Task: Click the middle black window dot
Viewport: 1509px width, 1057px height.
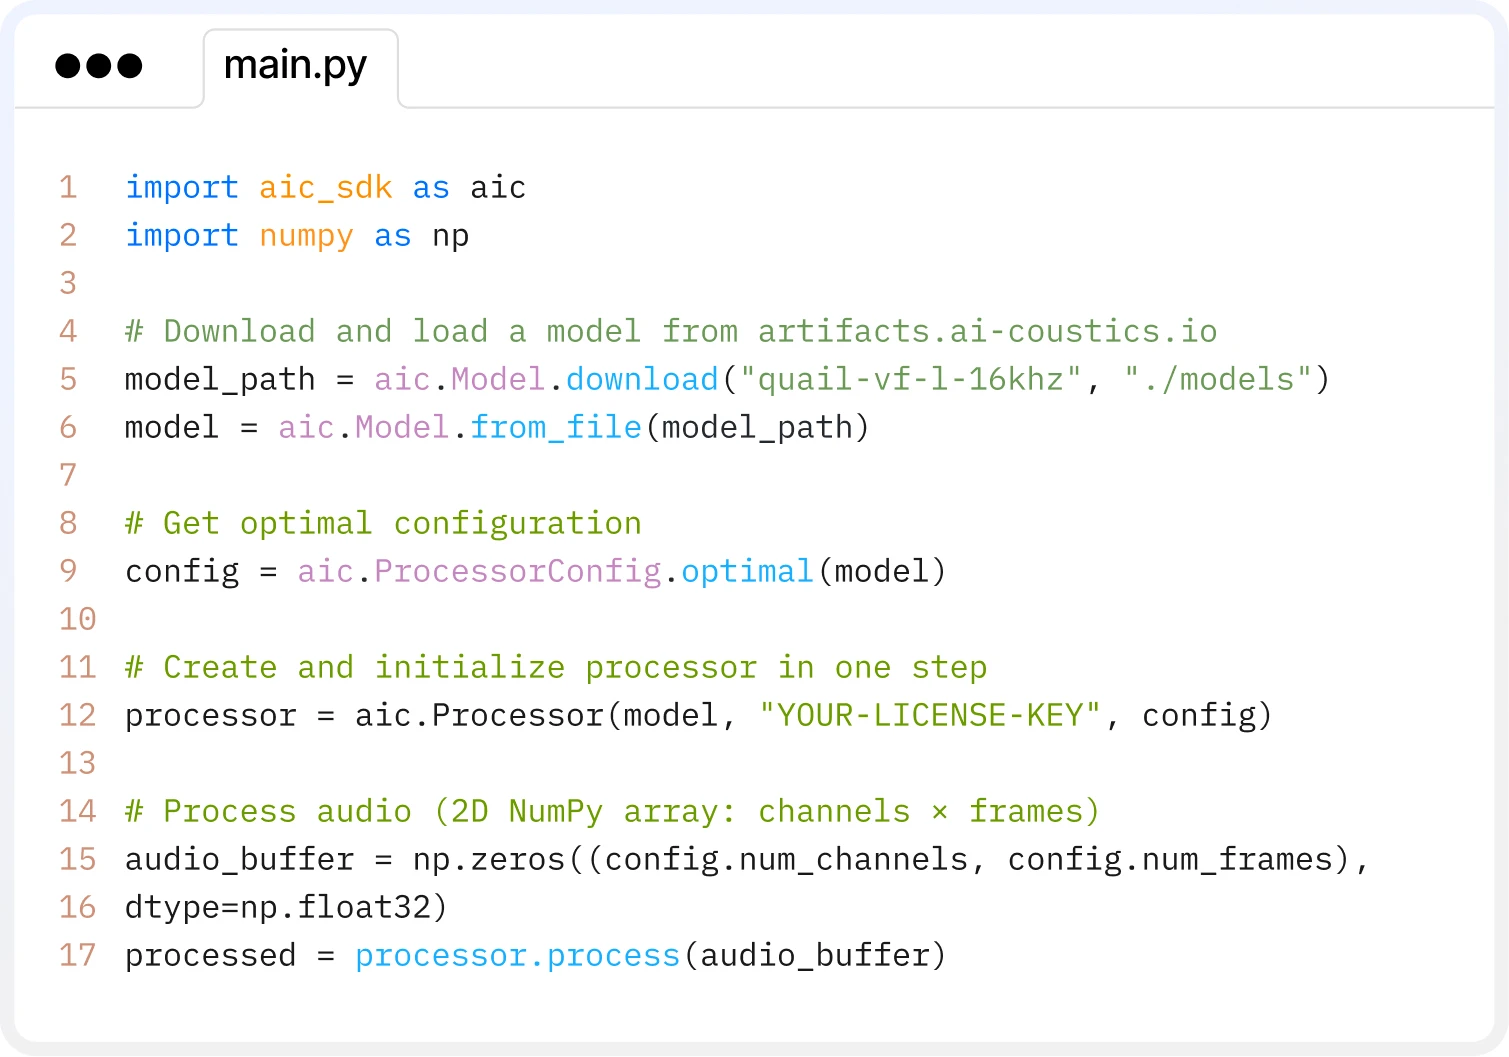Action: pos(99,66)
